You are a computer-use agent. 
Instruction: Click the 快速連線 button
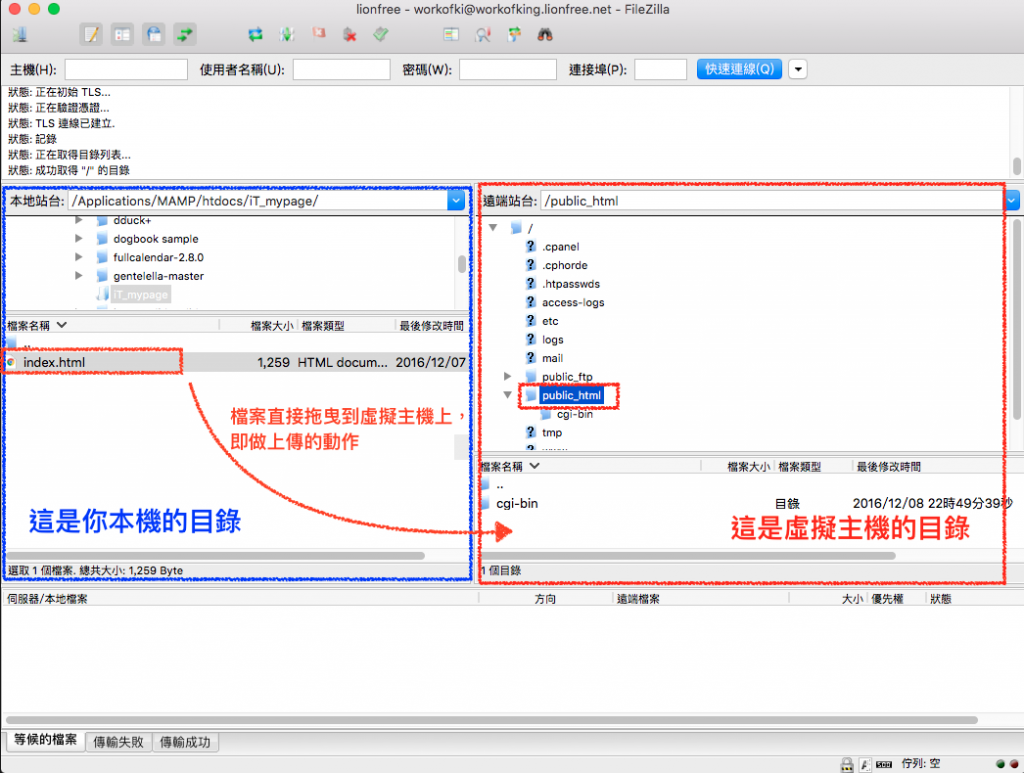[739, 69]
